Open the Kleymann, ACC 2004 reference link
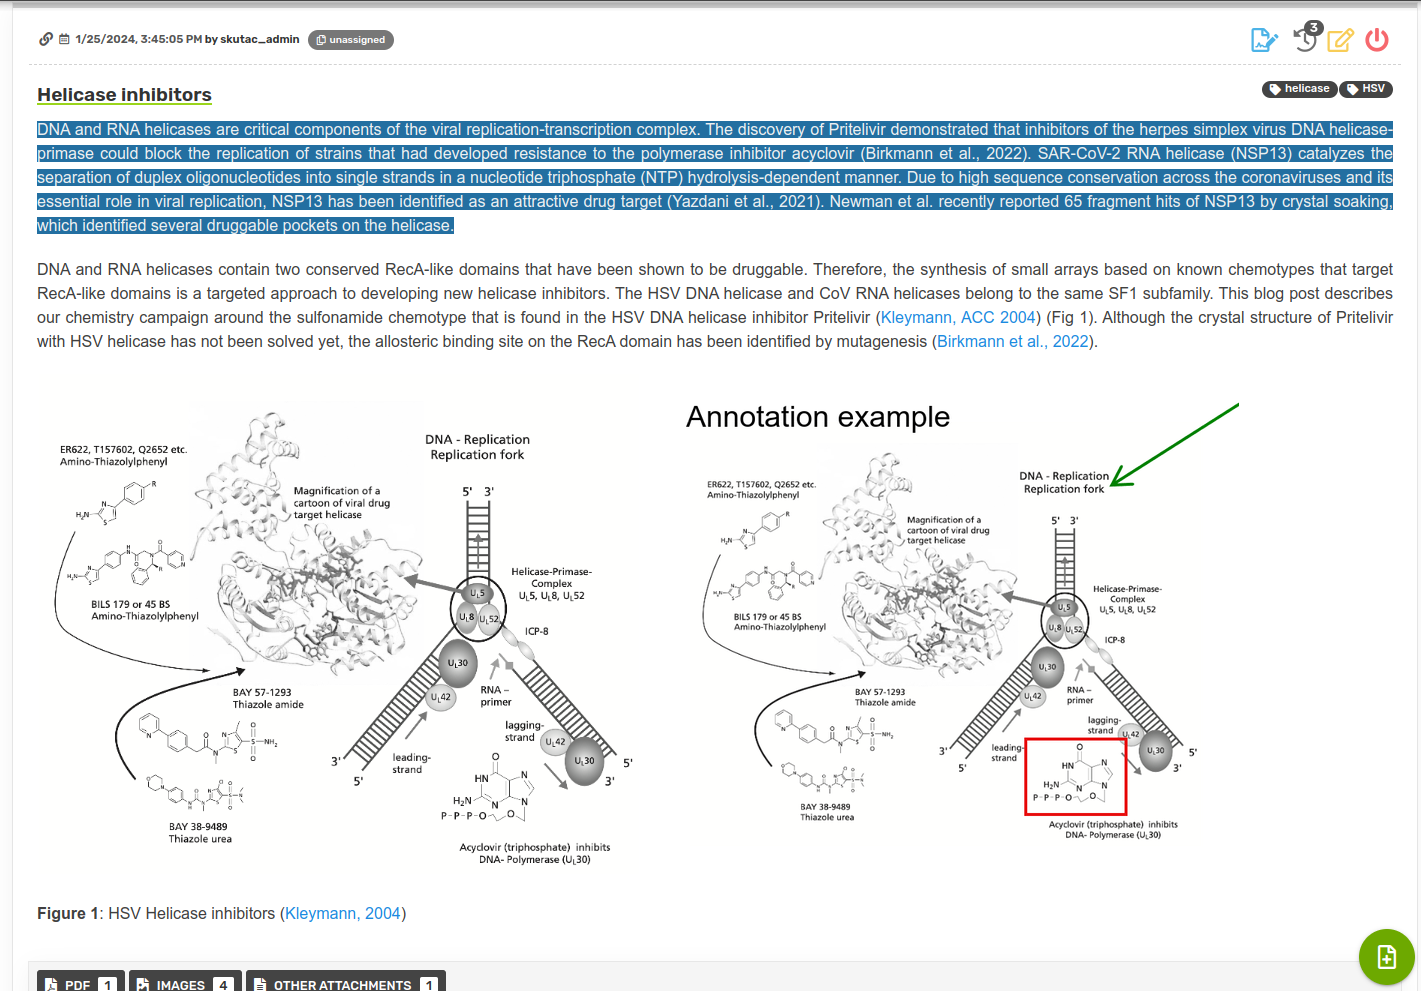 pyautogui.click(x=958, y=318)
